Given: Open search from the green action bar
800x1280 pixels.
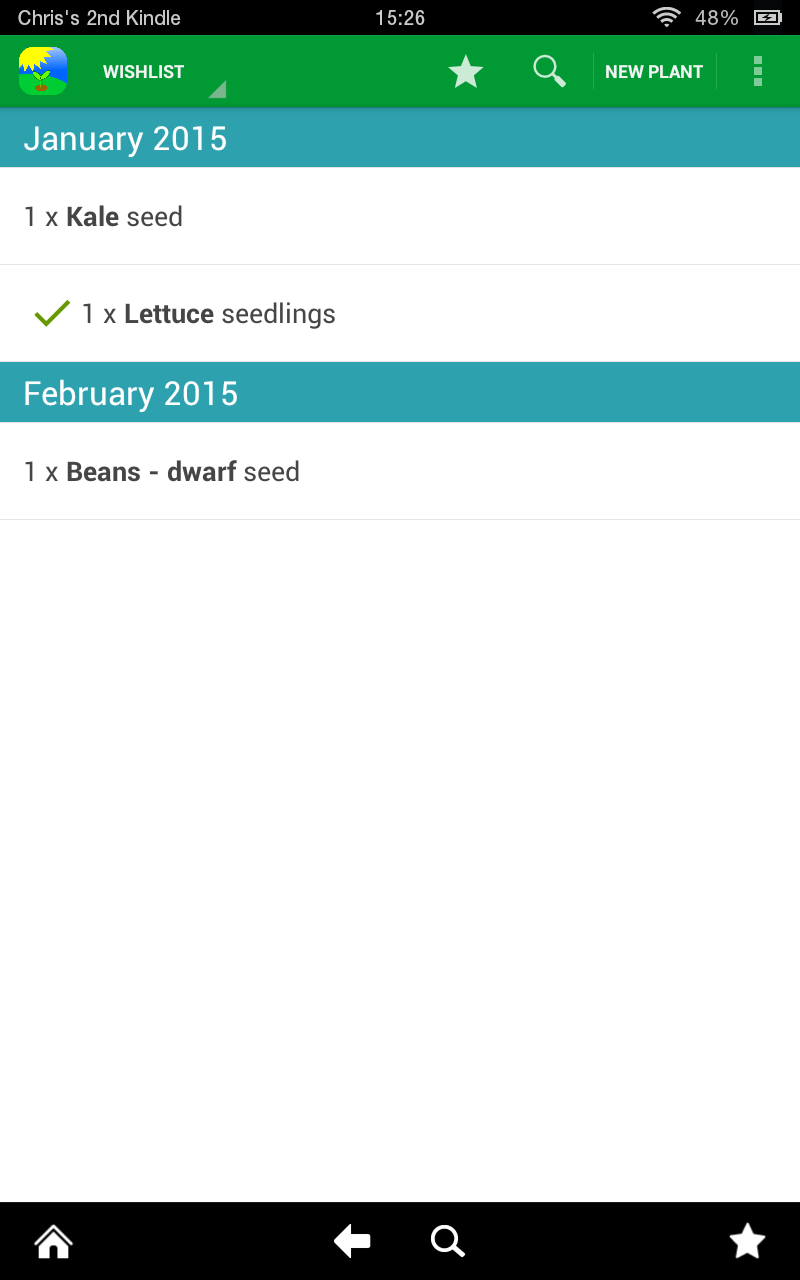Looking at the screenshot, I should click(x=548, y=70).
